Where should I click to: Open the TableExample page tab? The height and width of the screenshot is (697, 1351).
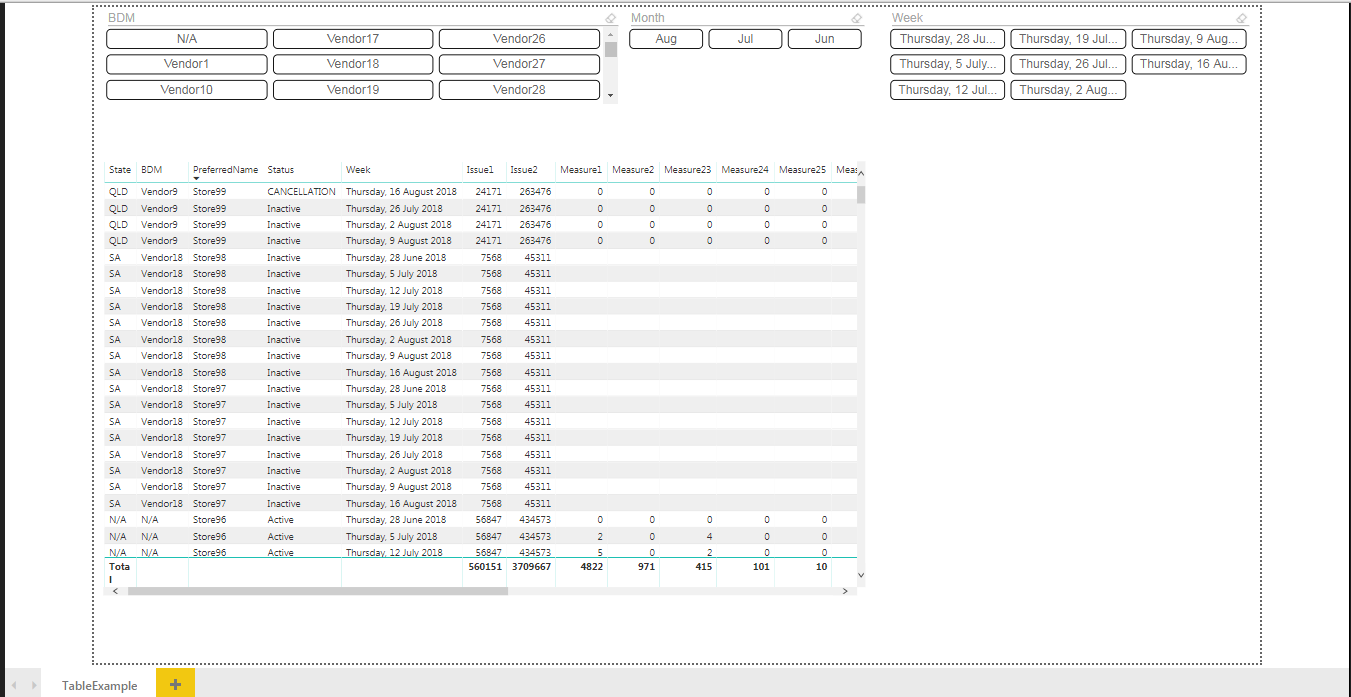100,685
